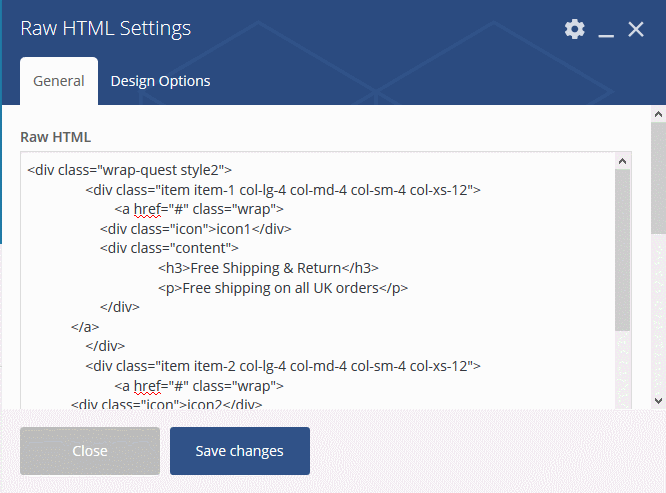Place cursor in the h3 Free Shipping & Return line

click(268, 268)
